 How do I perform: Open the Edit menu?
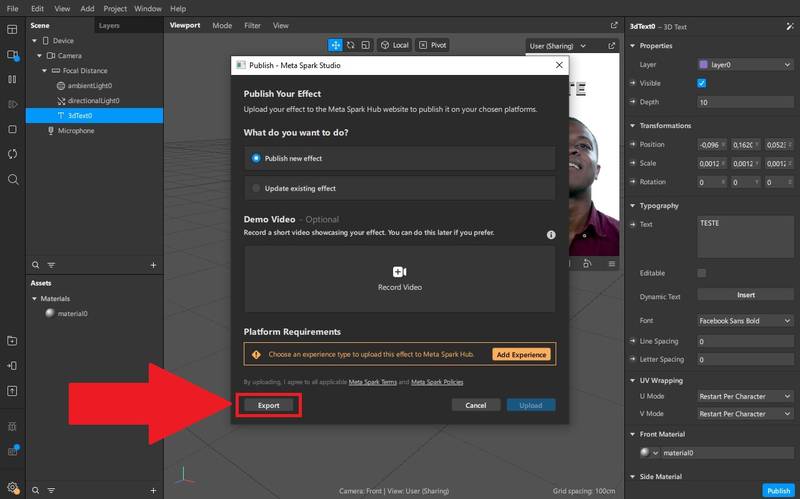pyautogui.click(x=37, y=9)
